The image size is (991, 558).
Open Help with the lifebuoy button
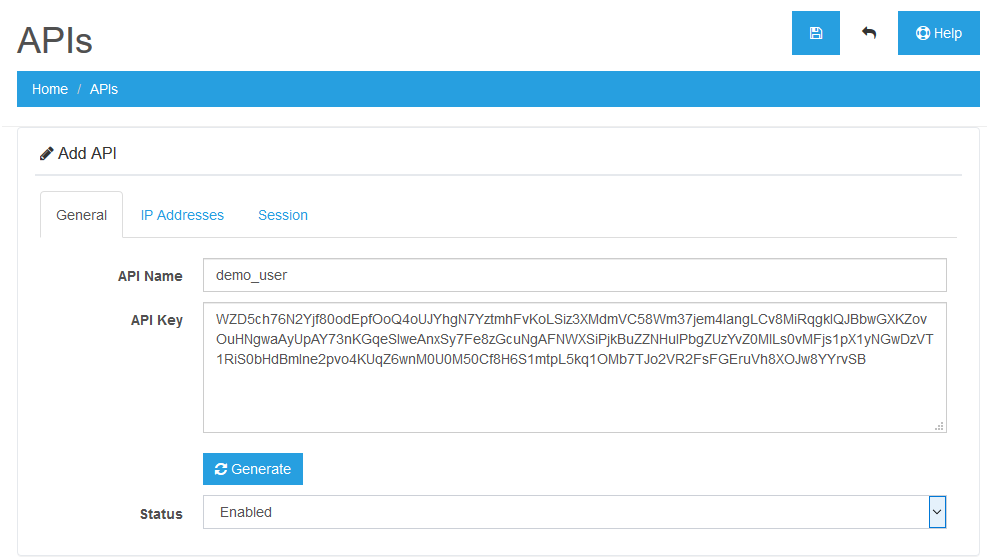[x=938, y=33]
